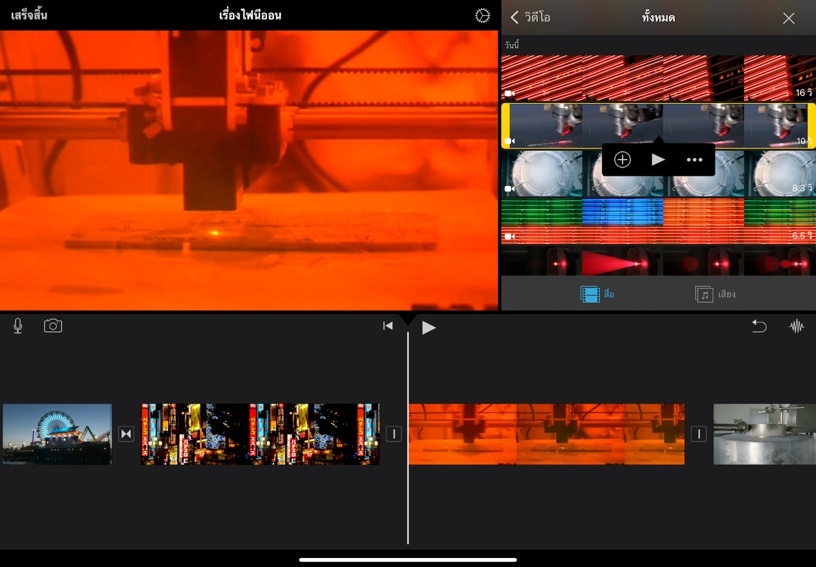
Task: Close the media browser panel
Action: coord(789,18)
